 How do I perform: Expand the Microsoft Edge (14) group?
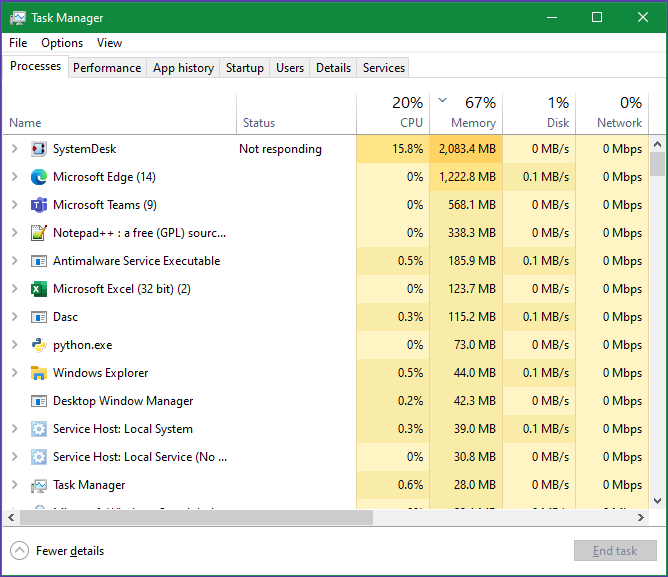click(x=14, y=177)
